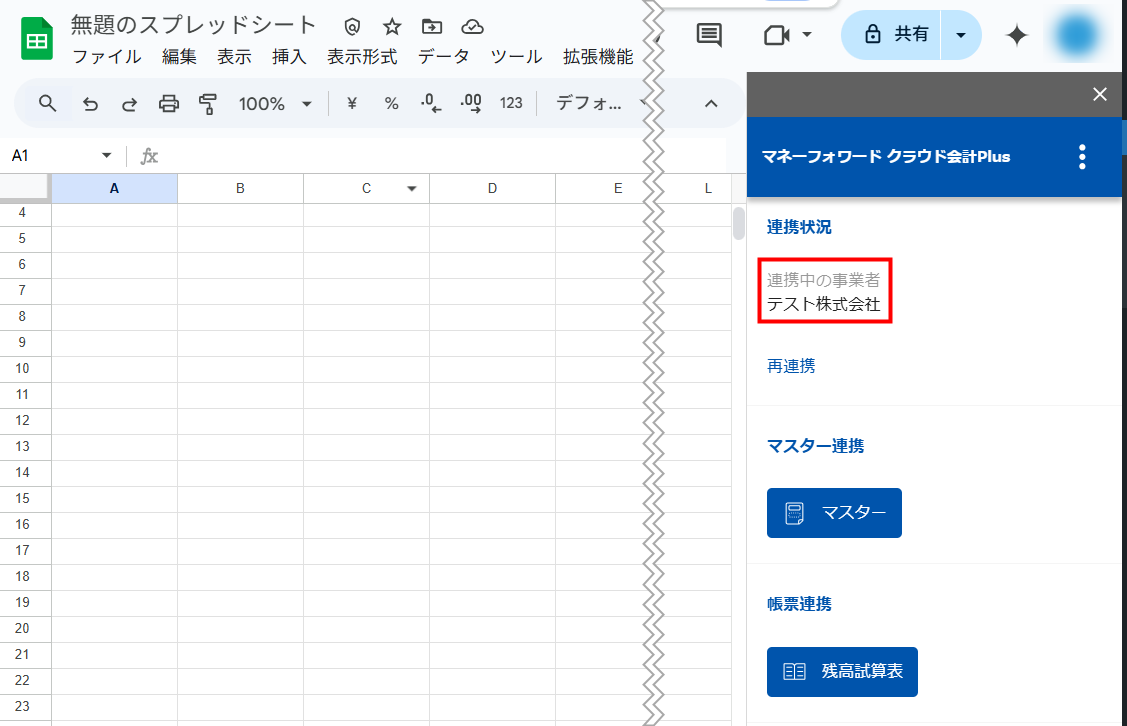
Task: Open the comment history
Action: pyautogui.click(x=709, y=35)
